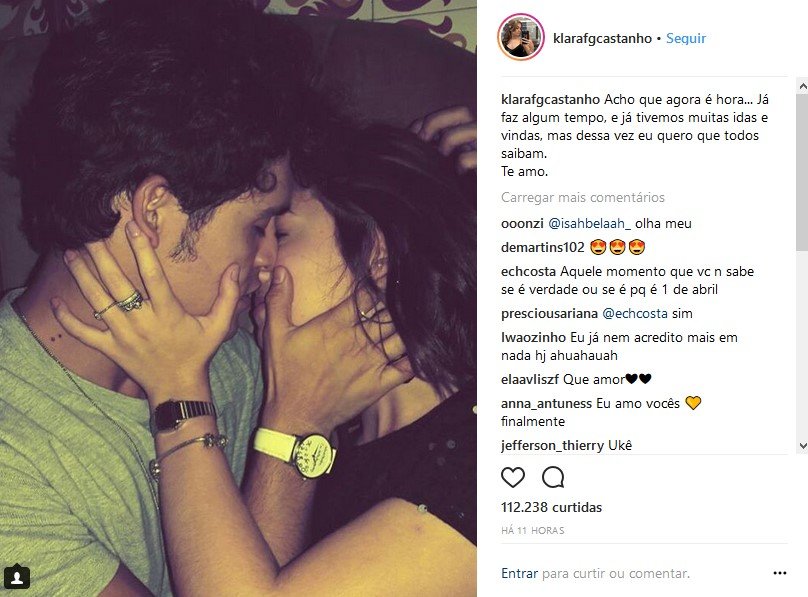
Task: Click scrollbar down arrow in comments
Action: tap(802, 446)
